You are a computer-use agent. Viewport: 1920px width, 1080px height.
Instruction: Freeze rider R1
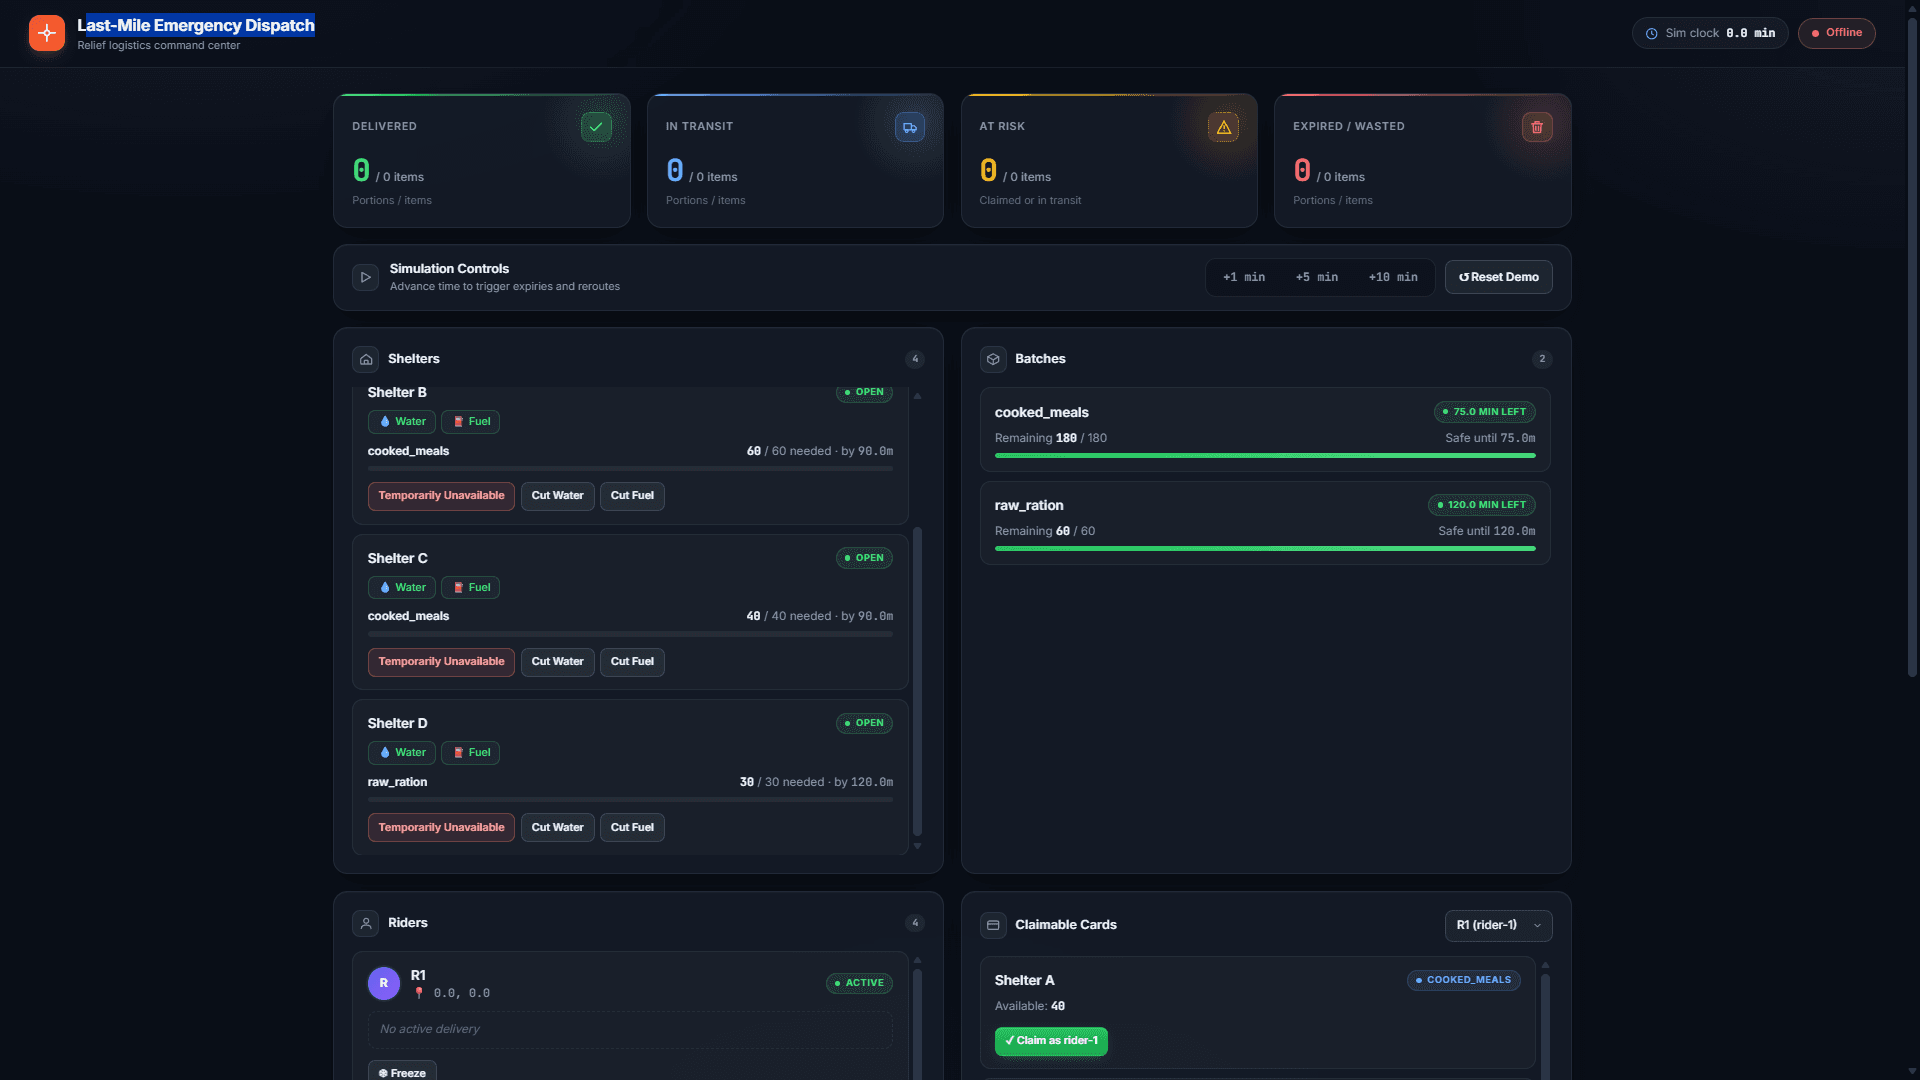click(402, 1071)
